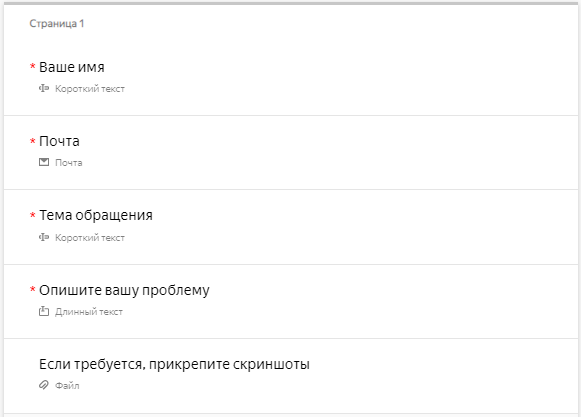Click the long text icon under Опишите вашу проблему
The height and width of the screenshot is (417, 581).
click(44, 311)
